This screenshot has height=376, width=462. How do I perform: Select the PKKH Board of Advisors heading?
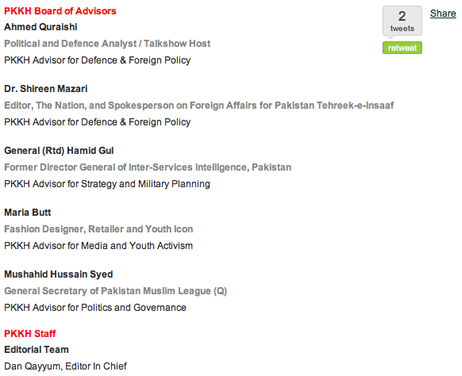point(60,11)
